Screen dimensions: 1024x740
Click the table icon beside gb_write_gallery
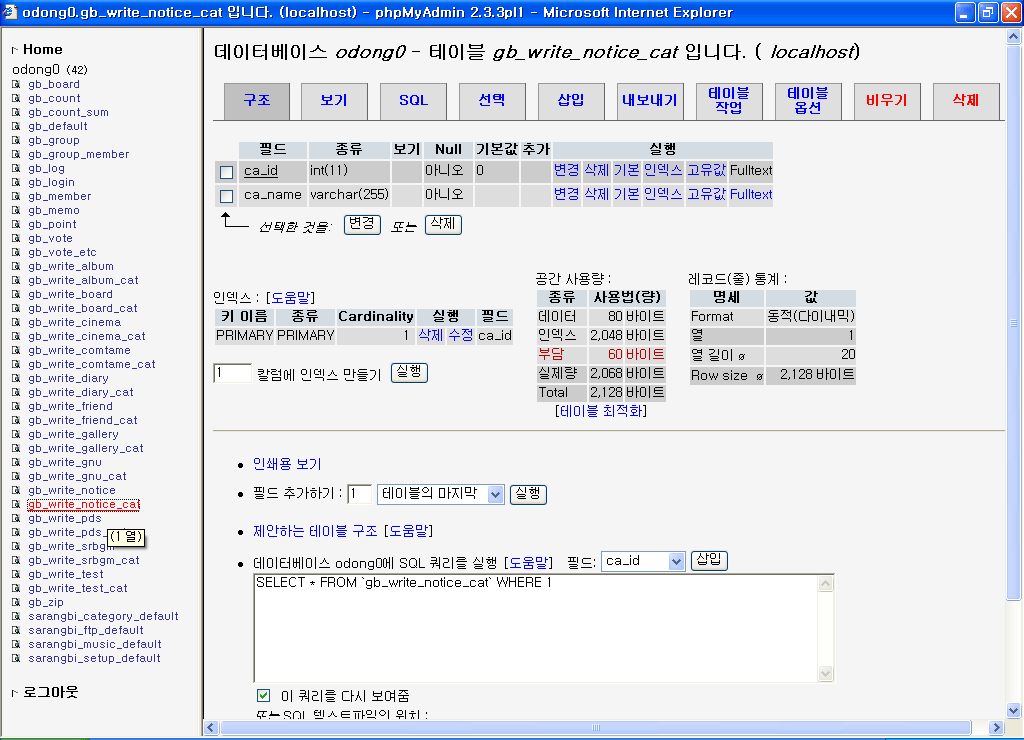[16, 435]
